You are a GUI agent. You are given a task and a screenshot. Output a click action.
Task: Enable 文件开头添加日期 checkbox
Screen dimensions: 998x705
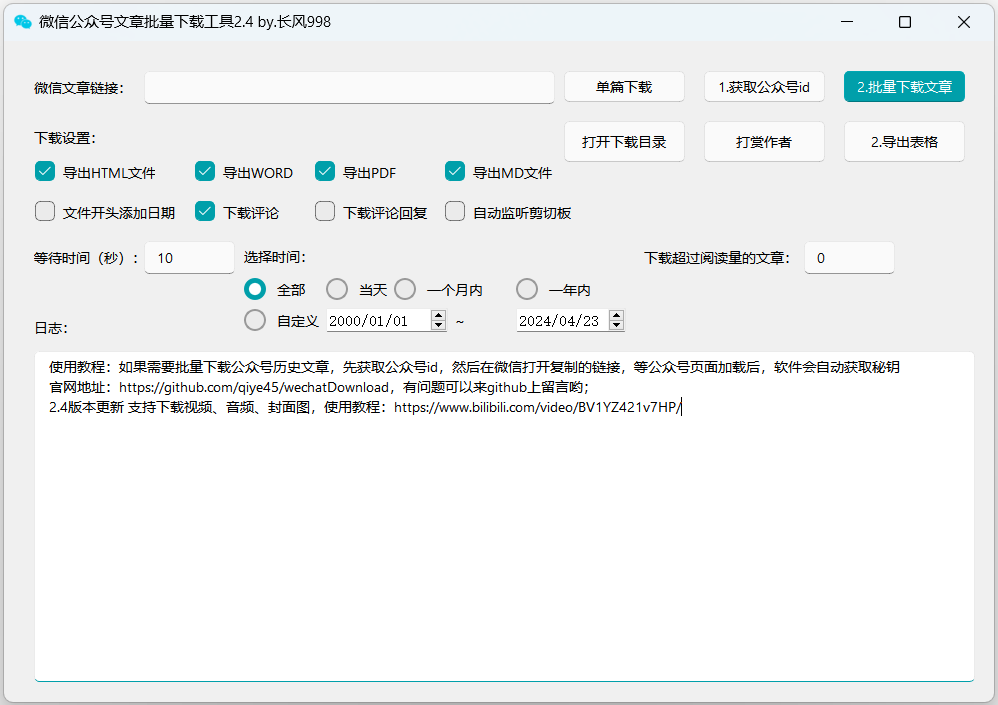45,211
